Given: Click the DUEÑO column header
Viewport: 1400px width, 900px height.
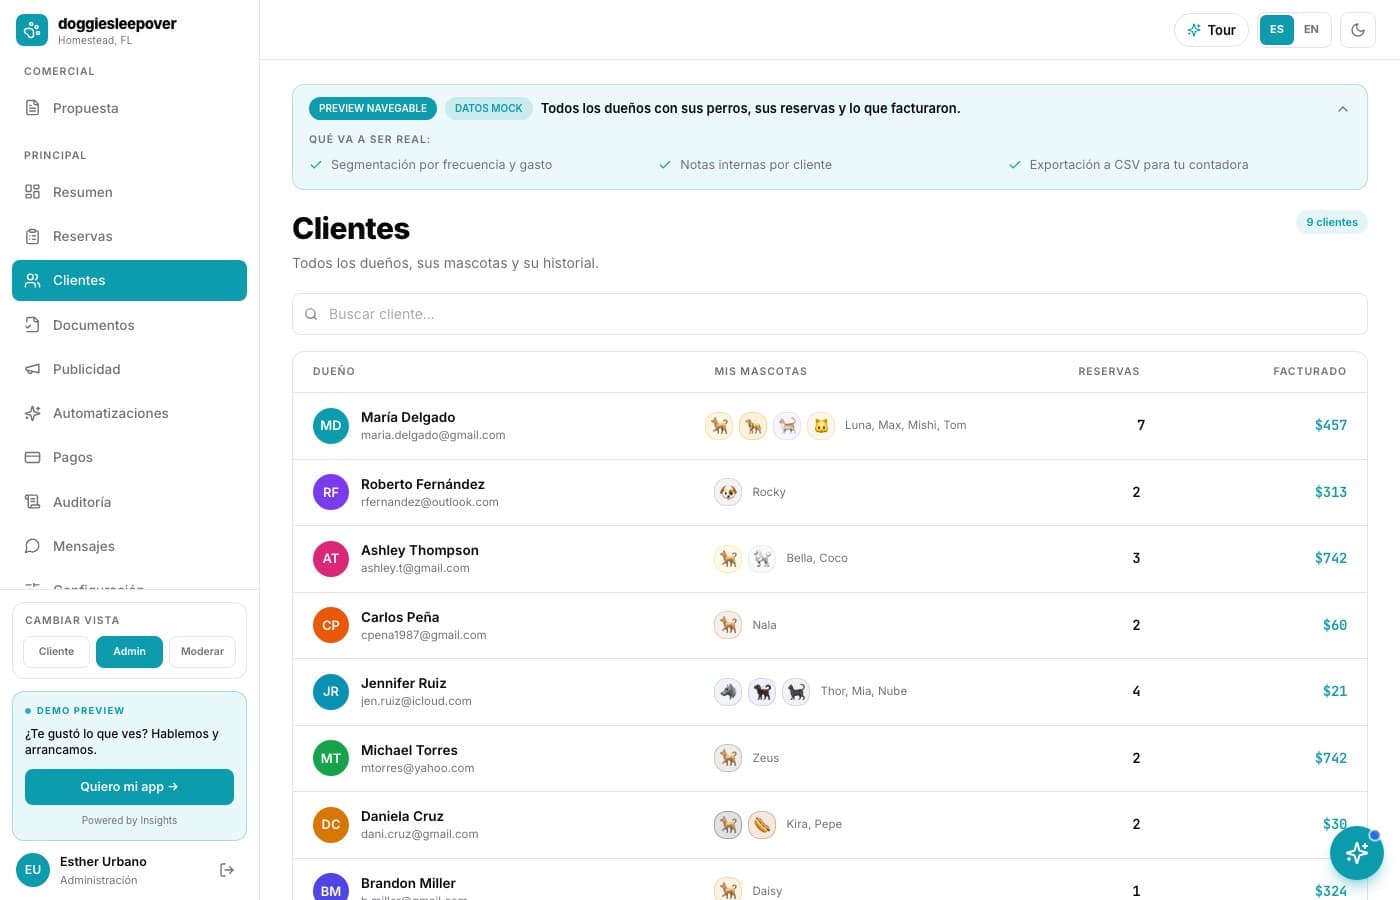Looking at the screenshot, I should point(334,371).
